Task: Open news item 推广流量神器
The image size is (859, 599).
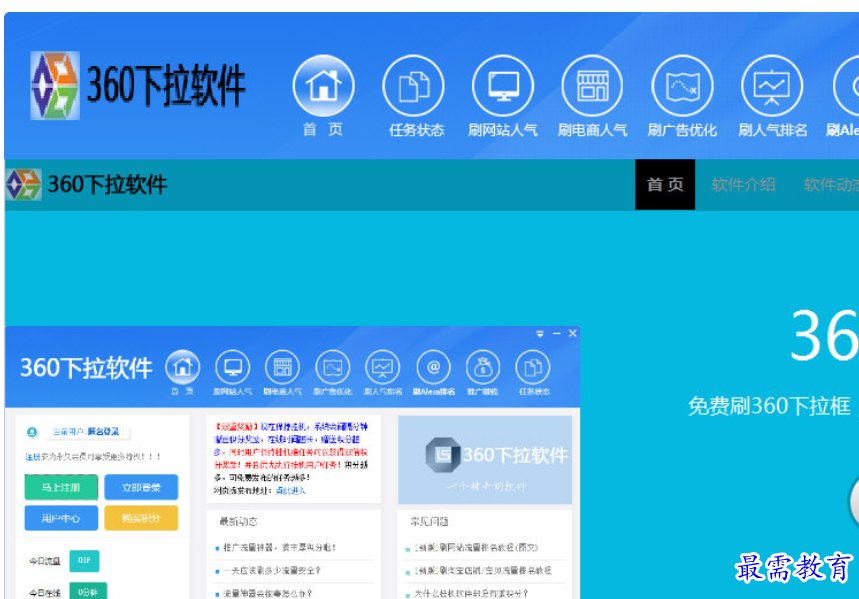Action: [x=279, y=547]
